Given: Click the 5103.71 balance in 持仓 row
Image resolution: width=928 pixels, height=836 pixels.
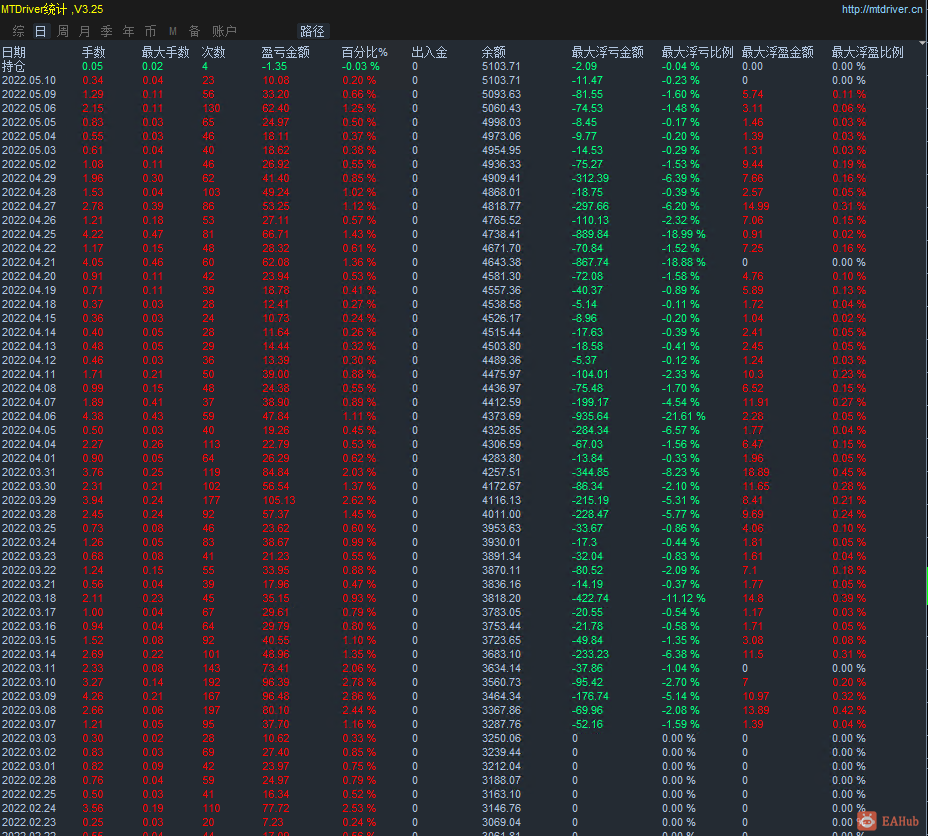Looking at the screenshot, I should (x=501, y=66).
